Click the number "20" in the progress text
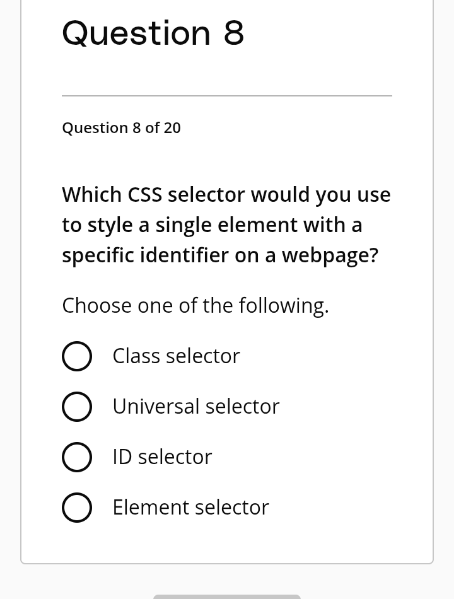Viewport: 454px width, 599px height. (x=172, y=128)
